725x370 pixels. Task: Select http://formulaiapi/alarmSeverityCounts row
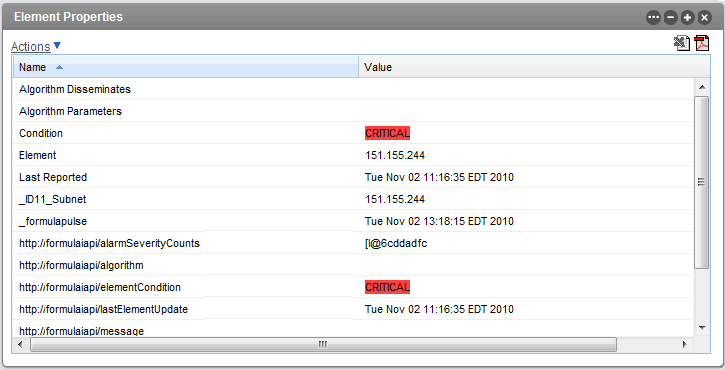pos(353,243)
